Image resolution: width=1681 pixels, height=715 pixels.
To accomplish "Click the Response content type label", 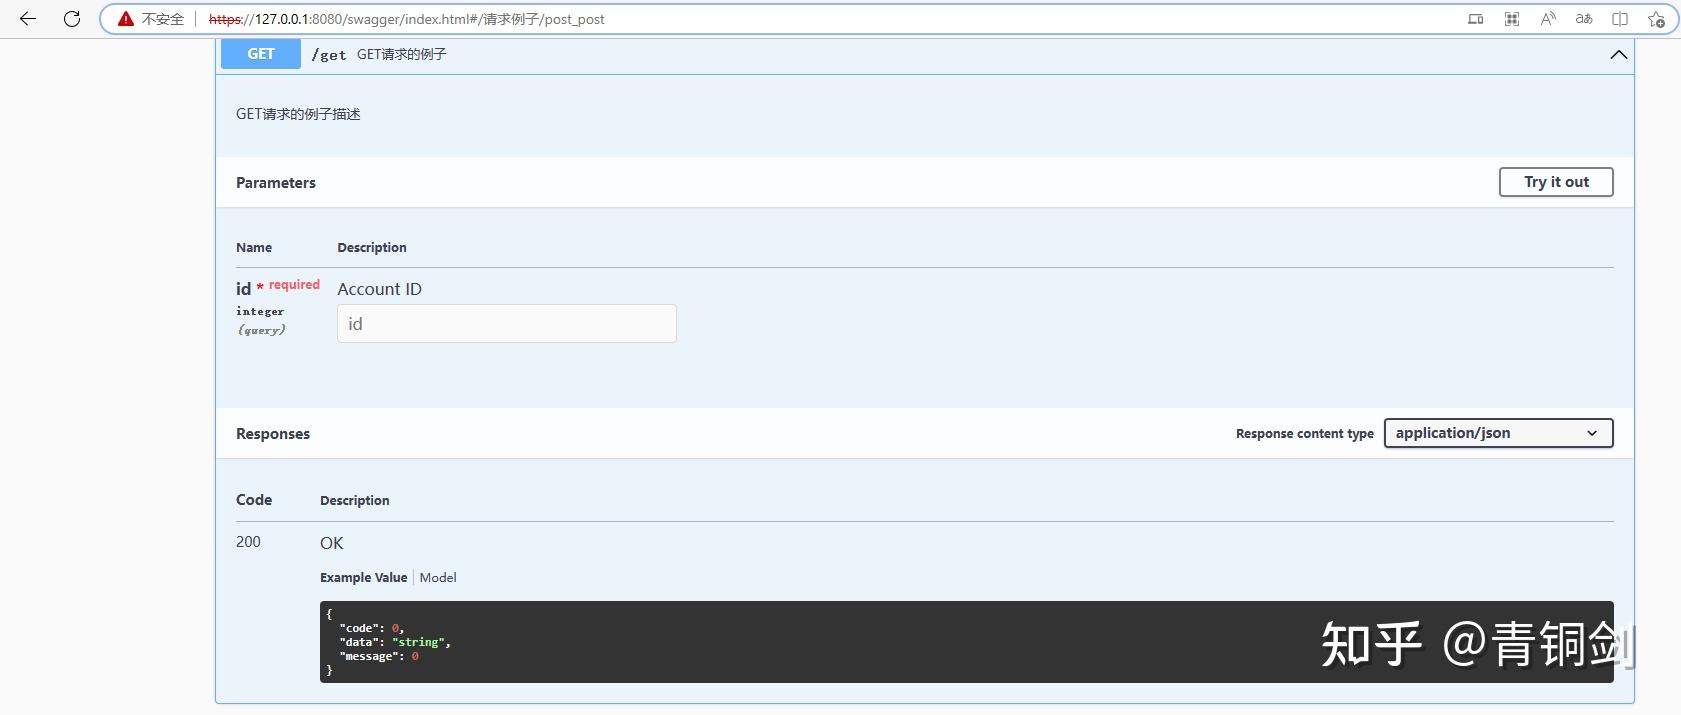I will tap(1305, 433).
